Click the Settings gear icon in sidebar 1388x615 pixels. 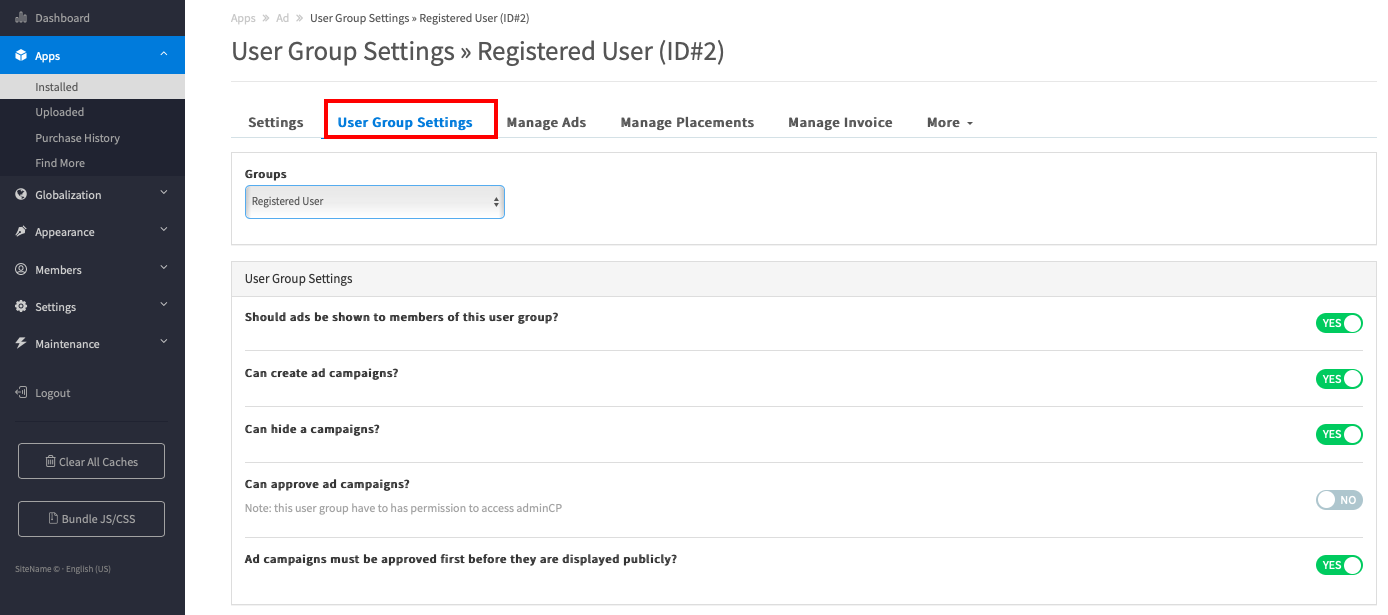pos(21,306)
